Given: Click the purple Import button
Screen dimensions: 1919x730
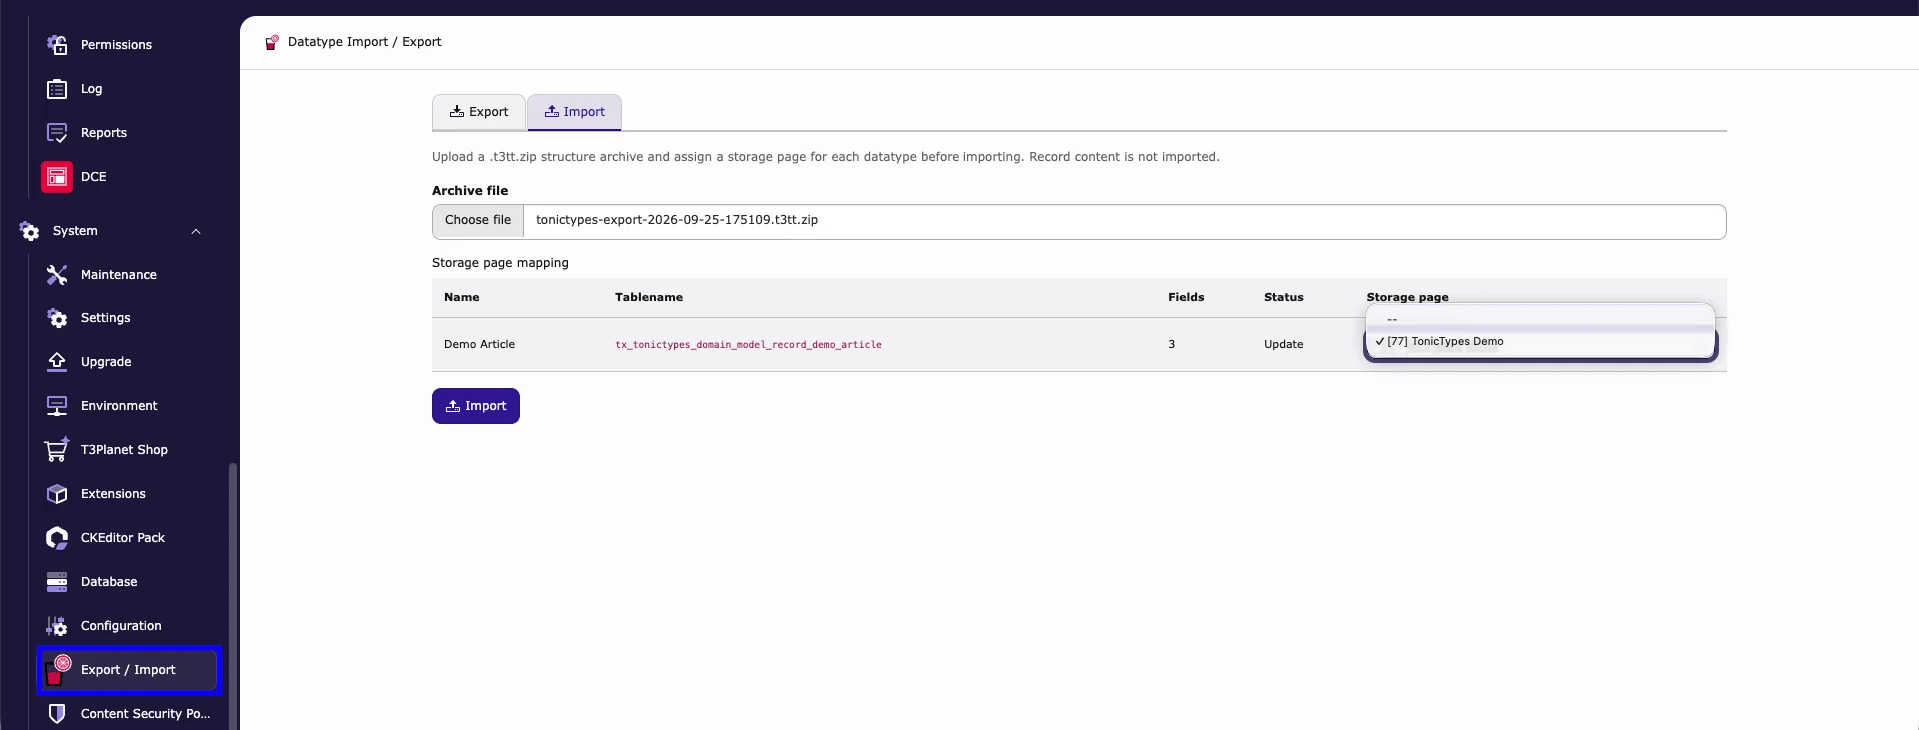Looking at the screenshot, I should point(476,406).
